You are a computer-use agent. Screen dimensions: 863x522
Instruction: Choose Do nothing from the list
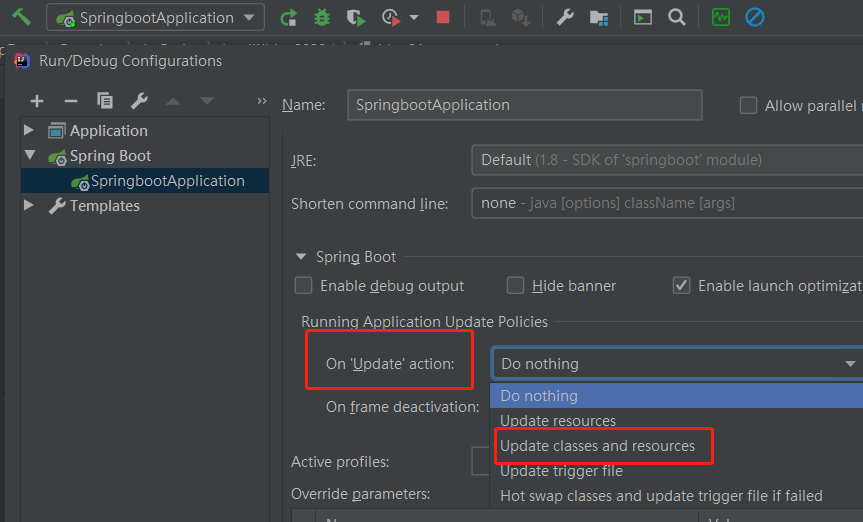click(676, 396)
